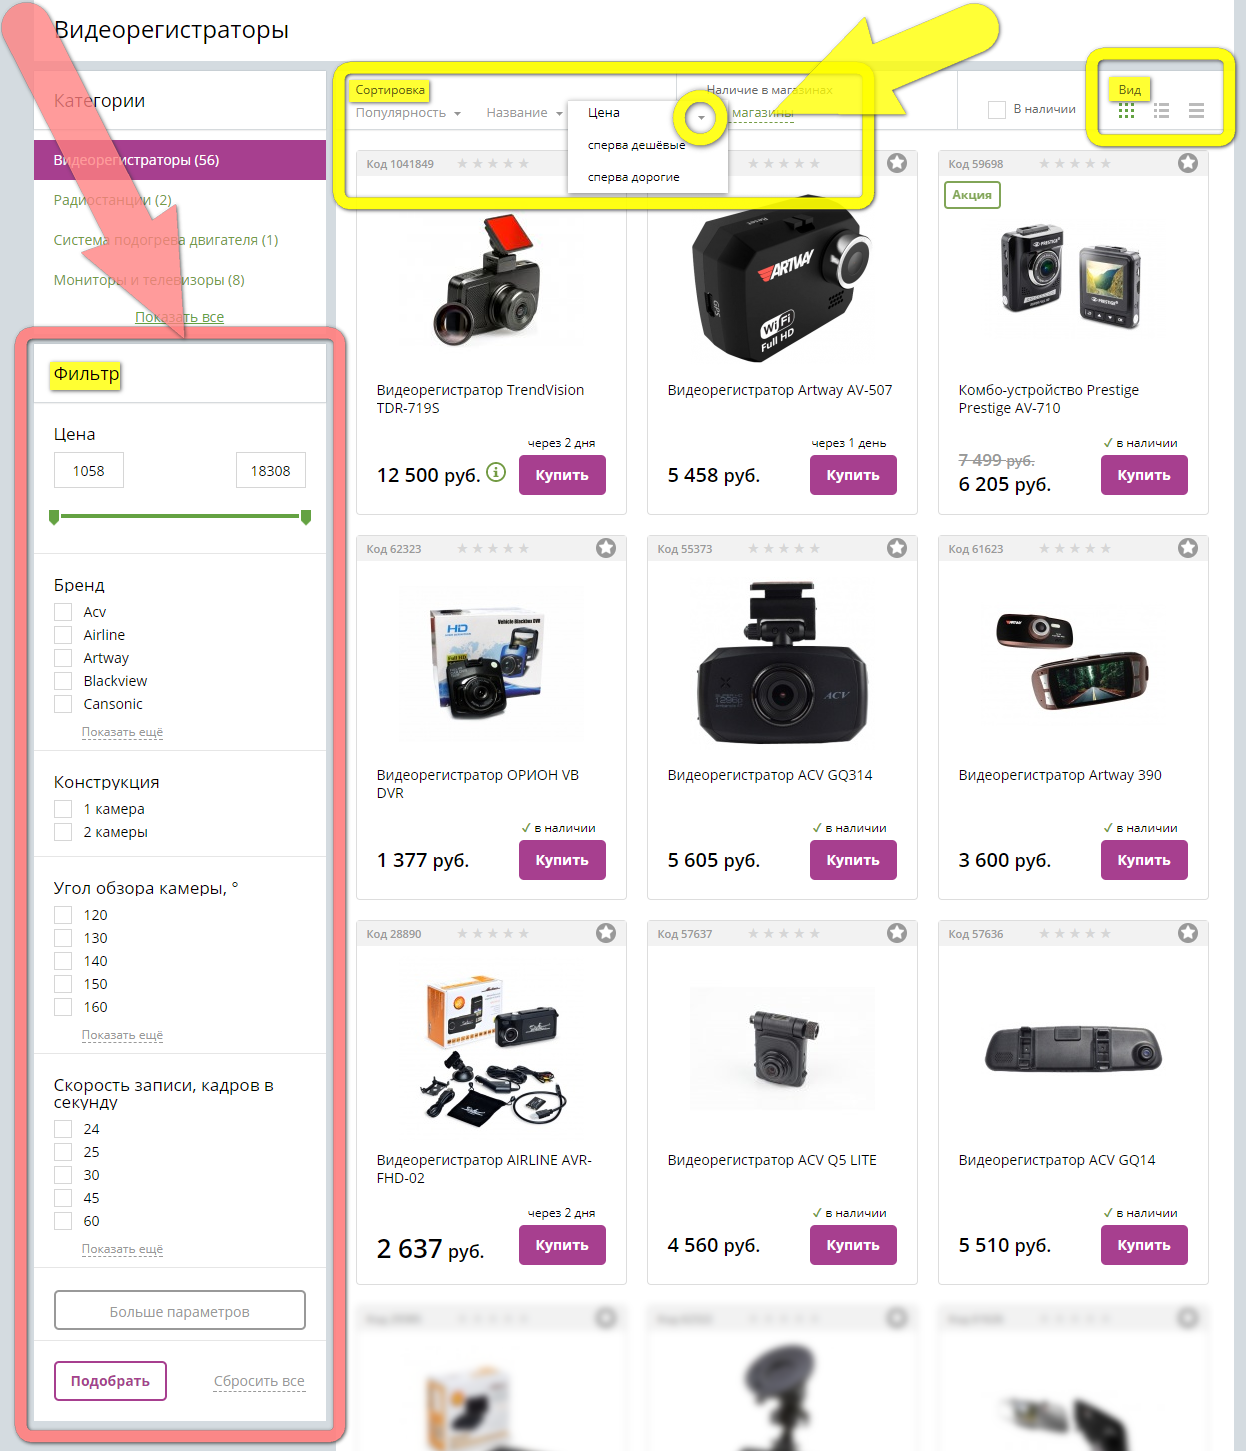
Task: Open the Радиостанции (2) category
Action: tap(113, 200)
